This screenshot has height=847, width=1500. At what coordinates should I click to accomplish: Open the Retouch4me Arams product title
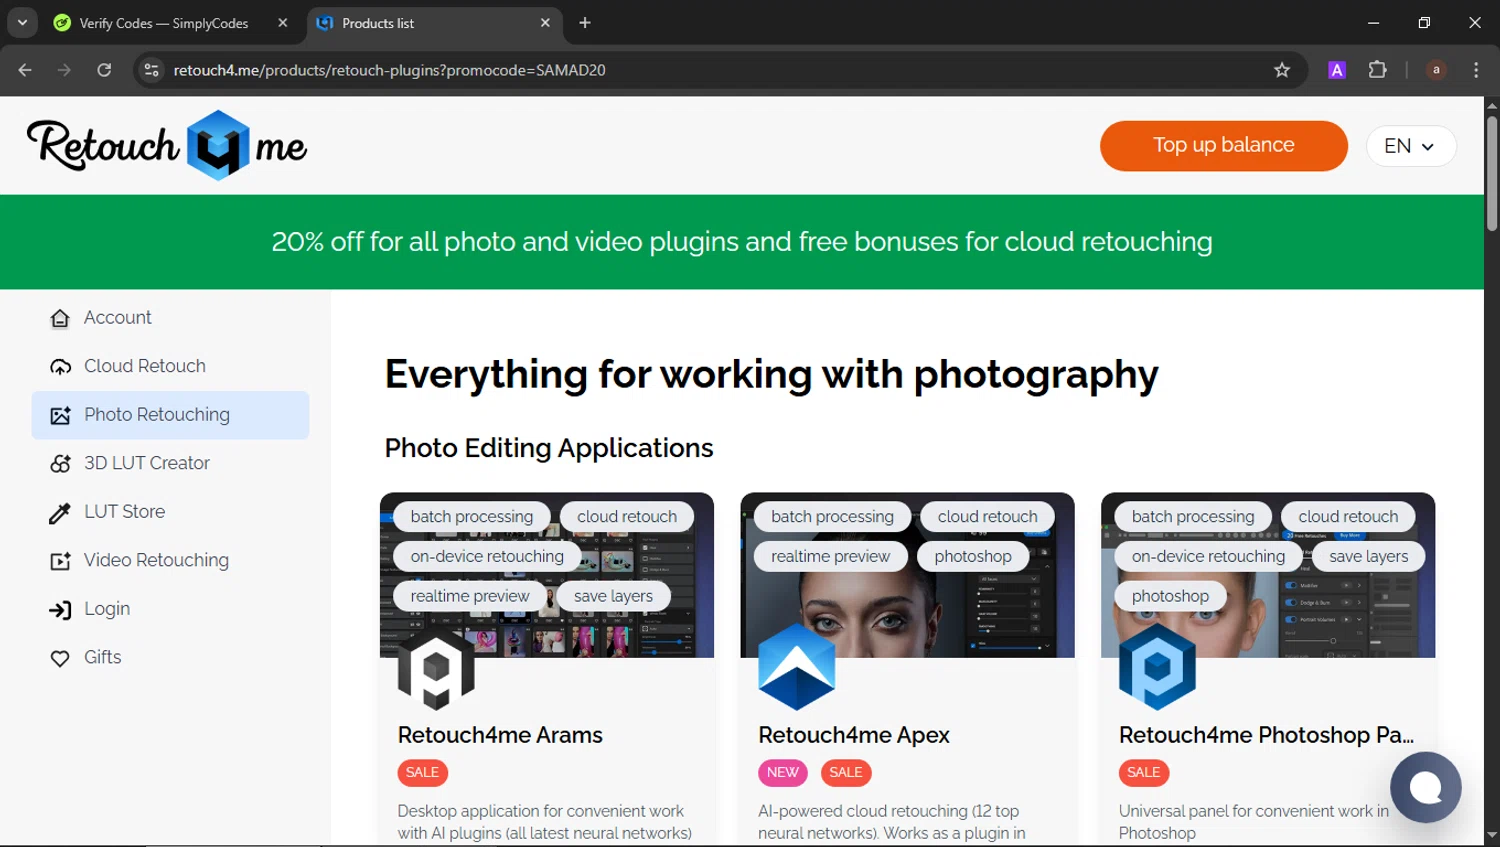500,735
